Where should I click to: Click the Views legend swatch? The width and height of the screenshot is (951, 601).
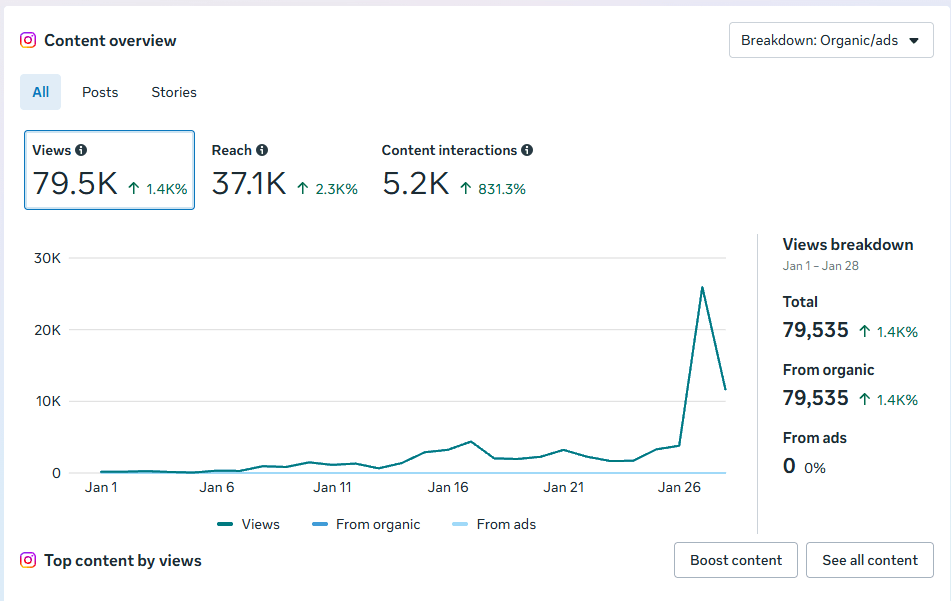(225, 524)
